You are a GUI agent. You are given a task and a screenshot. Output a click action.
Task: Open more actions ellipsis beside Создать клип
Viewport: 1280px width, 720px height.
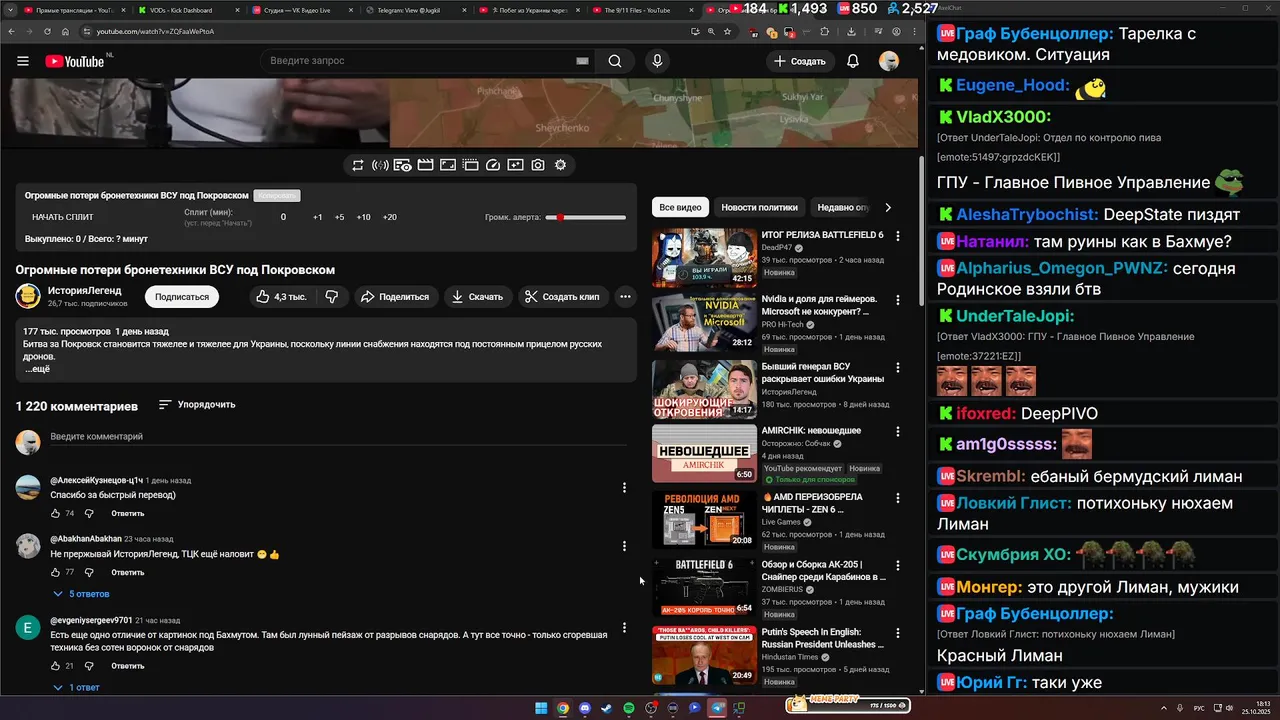pyautogui.click(x=625, y=297)
